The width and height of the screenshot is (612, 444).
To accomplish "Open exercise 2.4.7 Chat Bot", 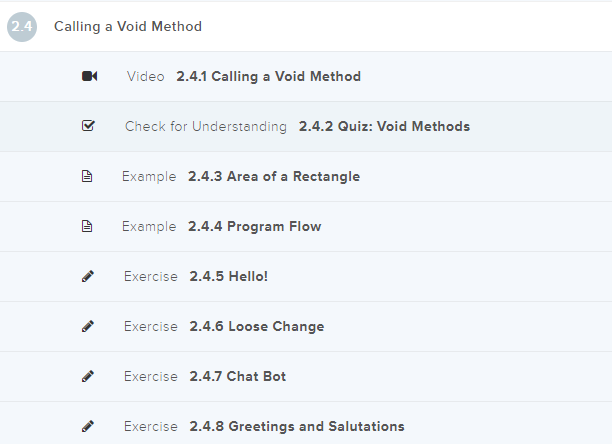I will click(x=237, y=377).
